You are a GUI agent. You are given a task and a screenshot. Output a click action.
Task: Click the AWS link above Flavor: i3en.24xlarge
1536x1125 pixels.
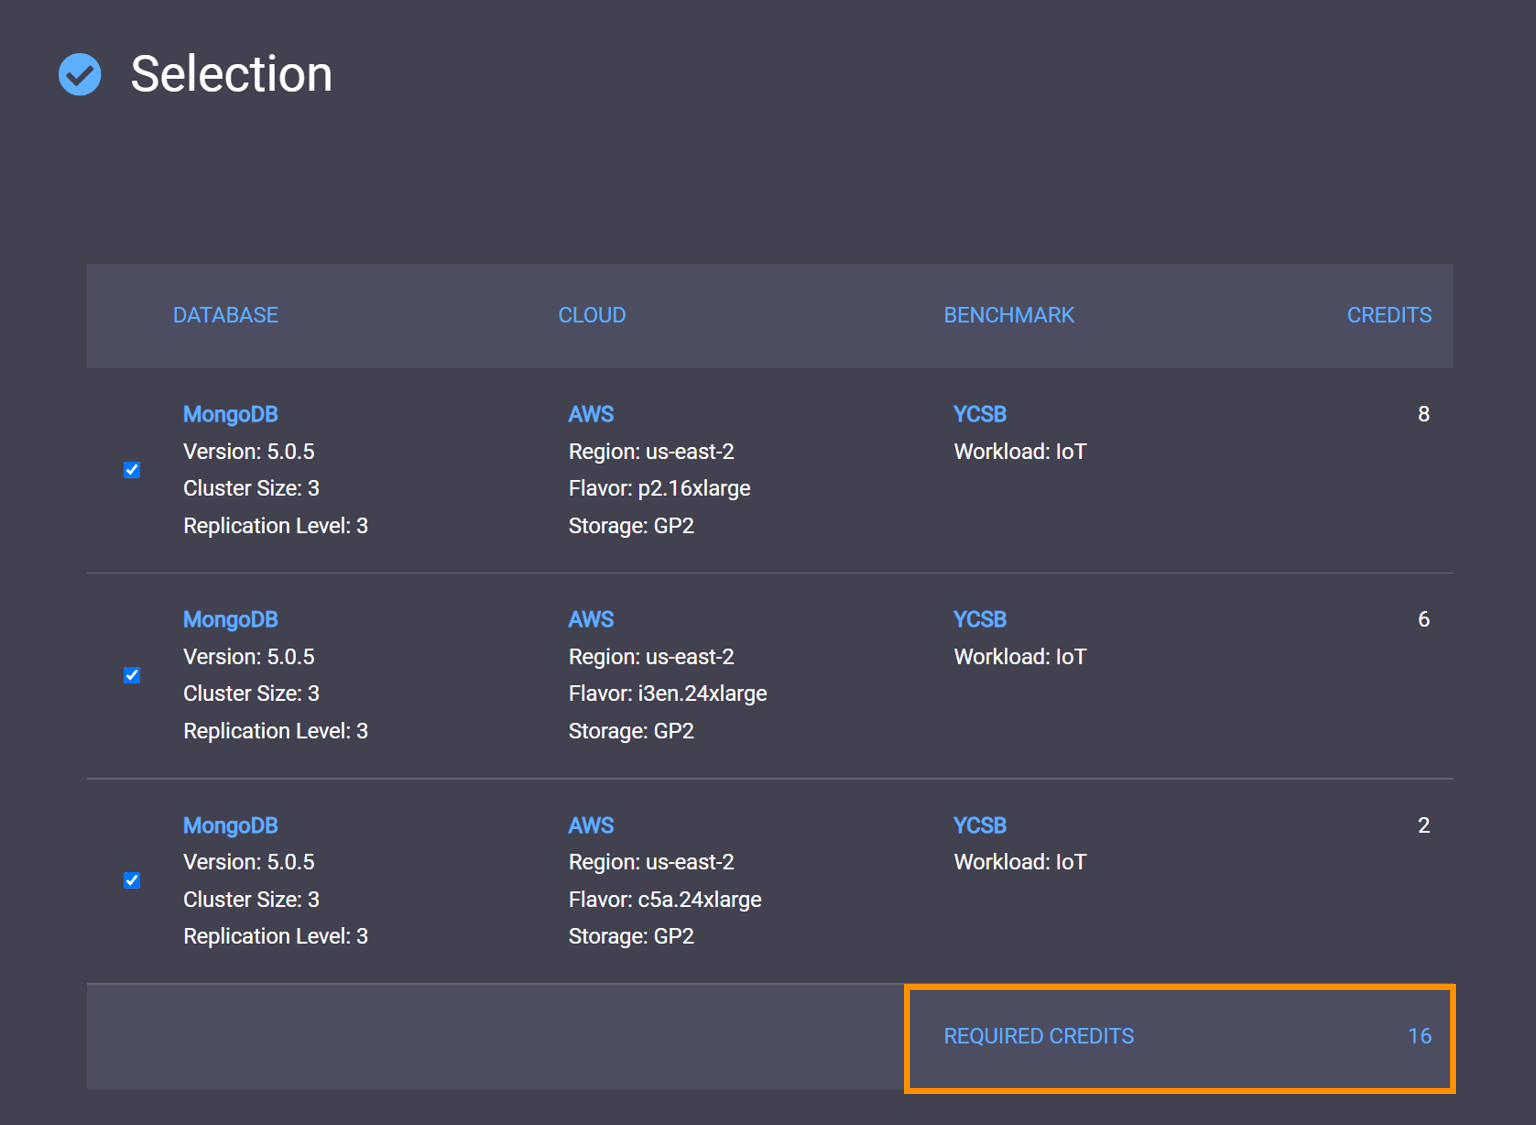[591, 619]
